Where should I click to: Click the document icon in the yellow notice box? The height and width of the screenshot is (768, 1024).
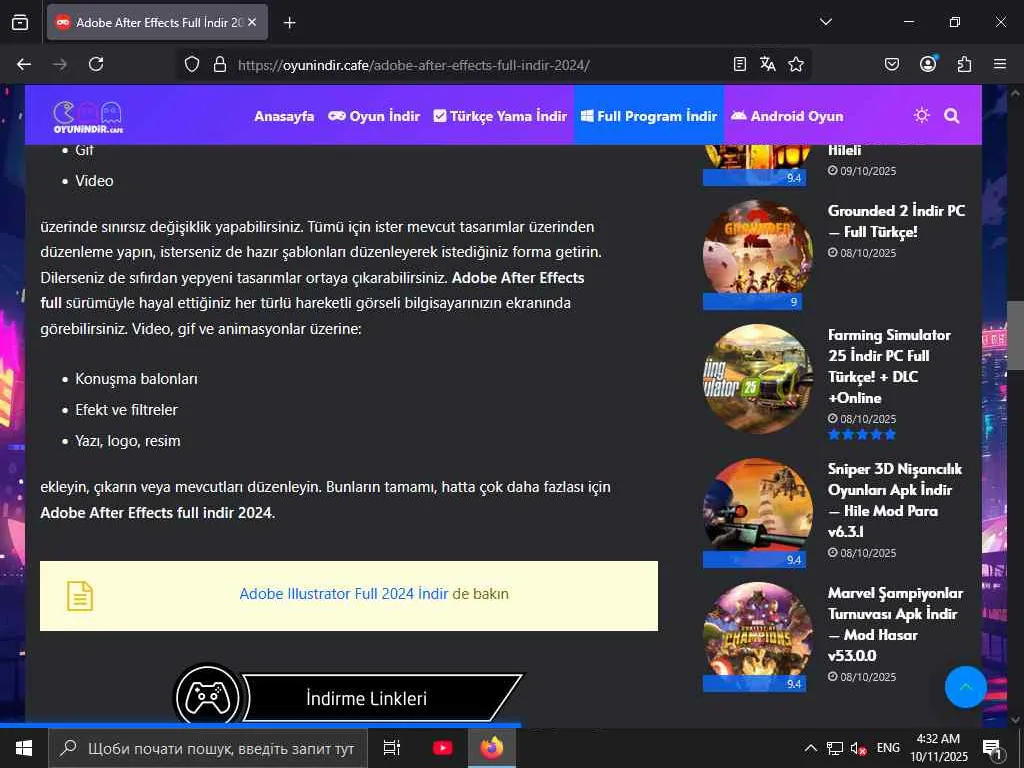pyautogui.click(x=80, y=596)
